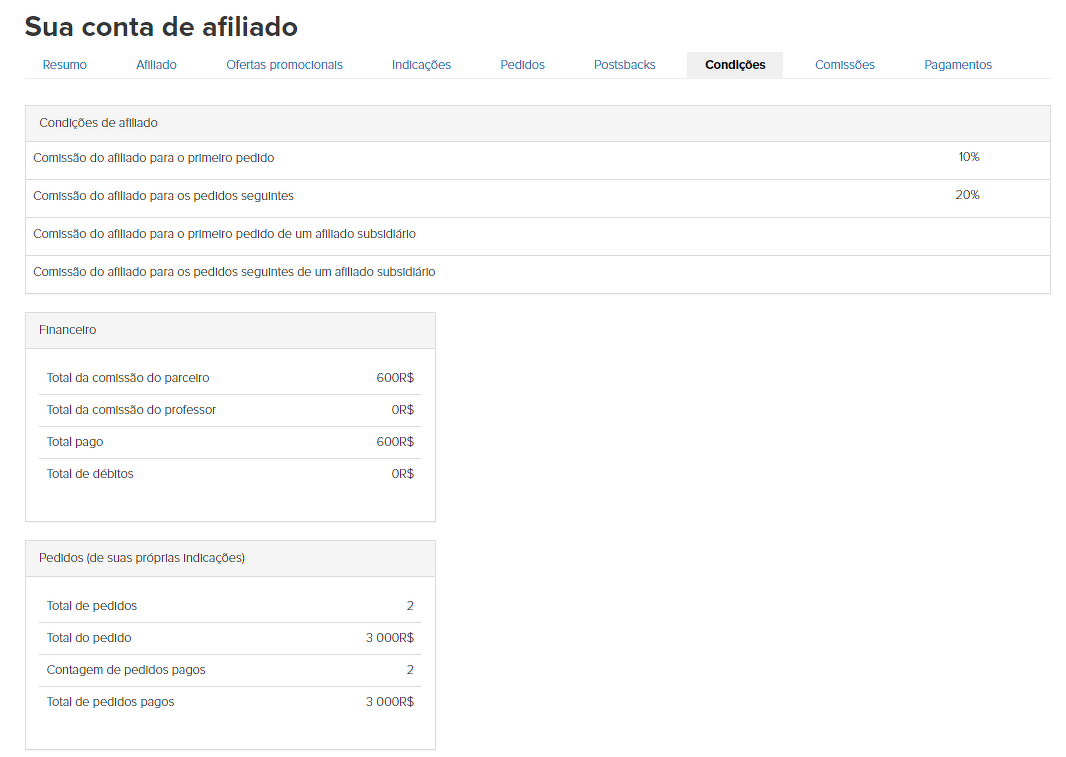This screenshot has width=1066, height=757.
Task: Select the 10% first order commission value
Action: point(968,157)
